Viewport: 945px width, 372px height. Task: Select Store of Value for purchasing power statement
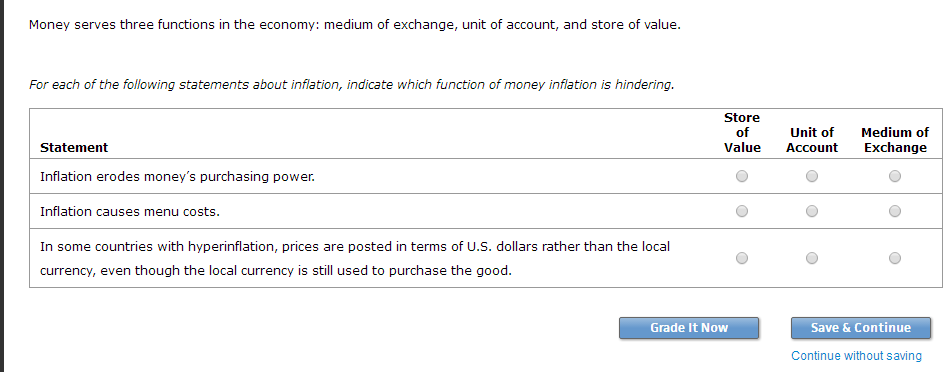742,176
